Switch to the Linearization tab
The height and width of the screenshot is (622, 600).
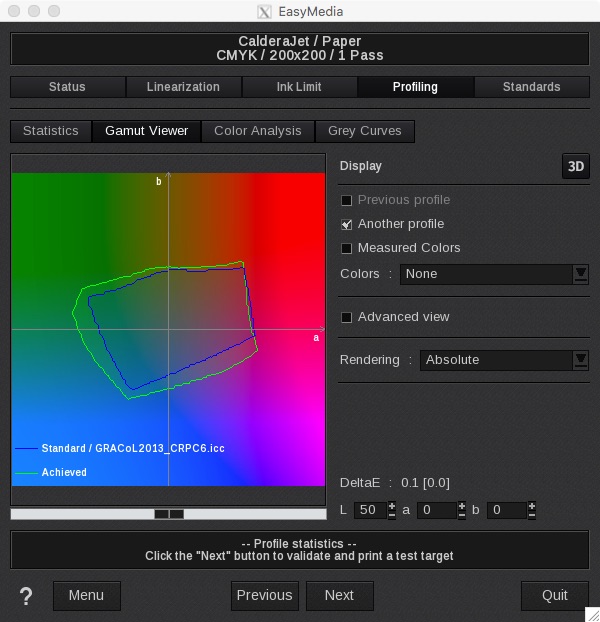(183, 87)
